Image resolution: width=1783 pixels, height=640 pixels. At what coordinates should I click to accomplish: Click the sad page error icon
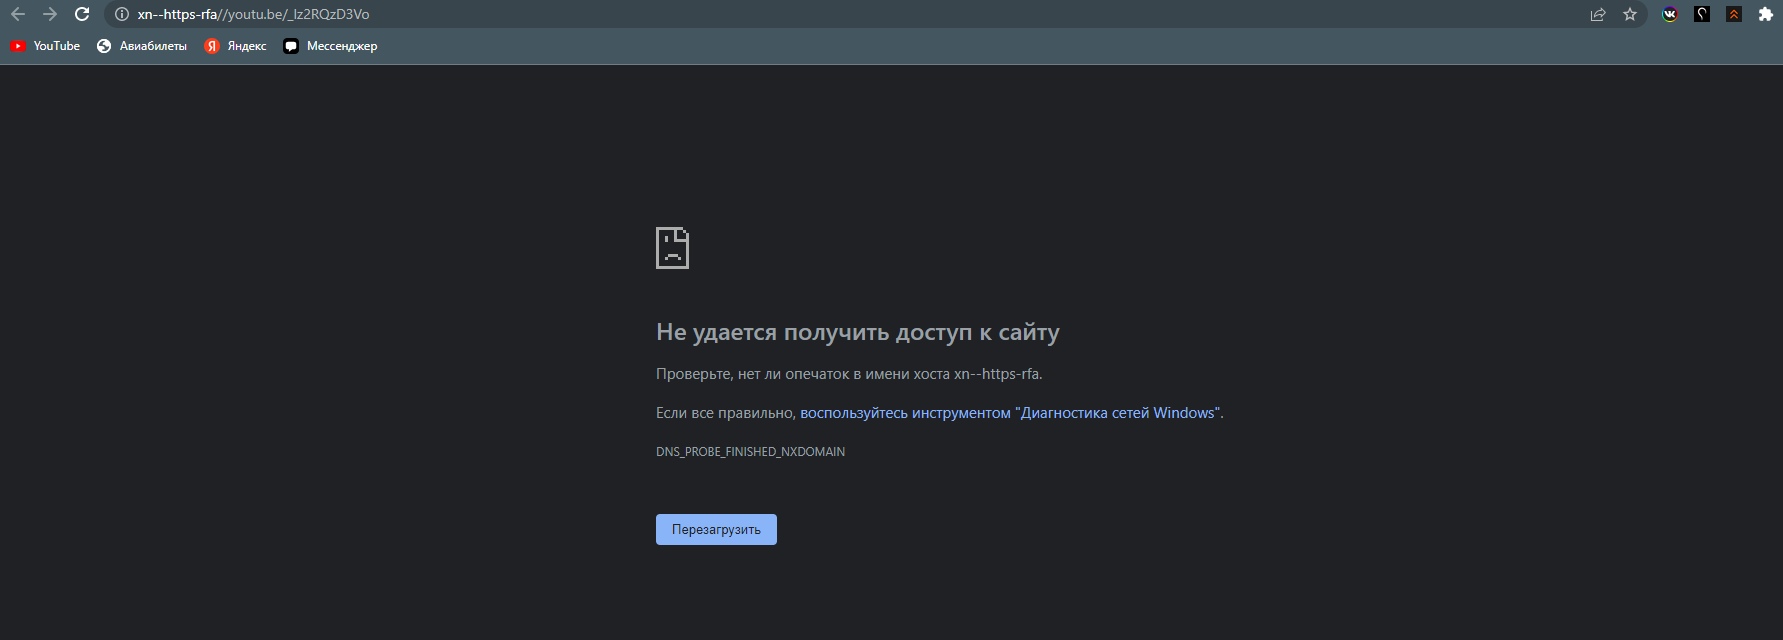click(x=672, y=248)
